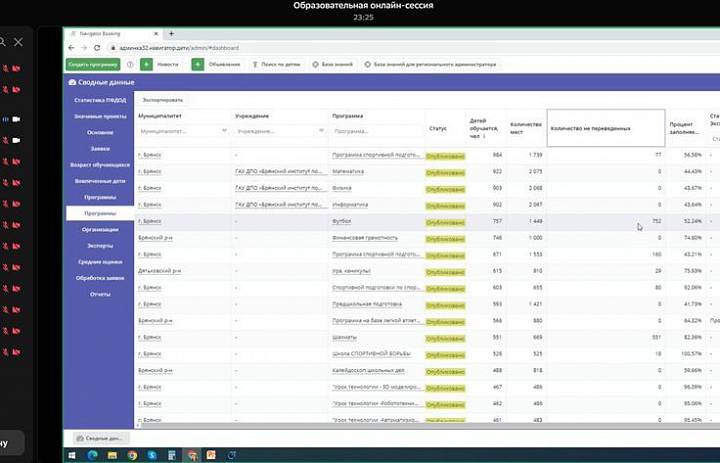
Task: Open База знаний для регионального администратора
Action: coord(430,65)
